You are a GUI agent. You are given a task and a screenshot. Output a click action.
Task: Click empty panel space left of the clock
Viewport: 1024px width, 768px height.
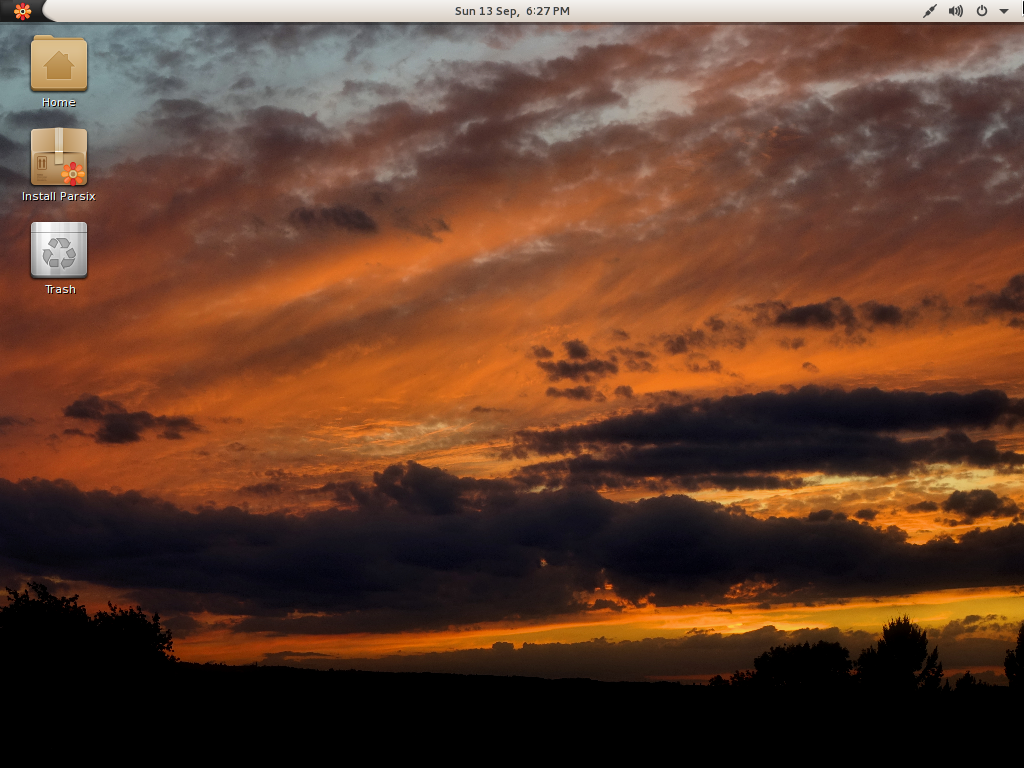(x=250, y=11)
